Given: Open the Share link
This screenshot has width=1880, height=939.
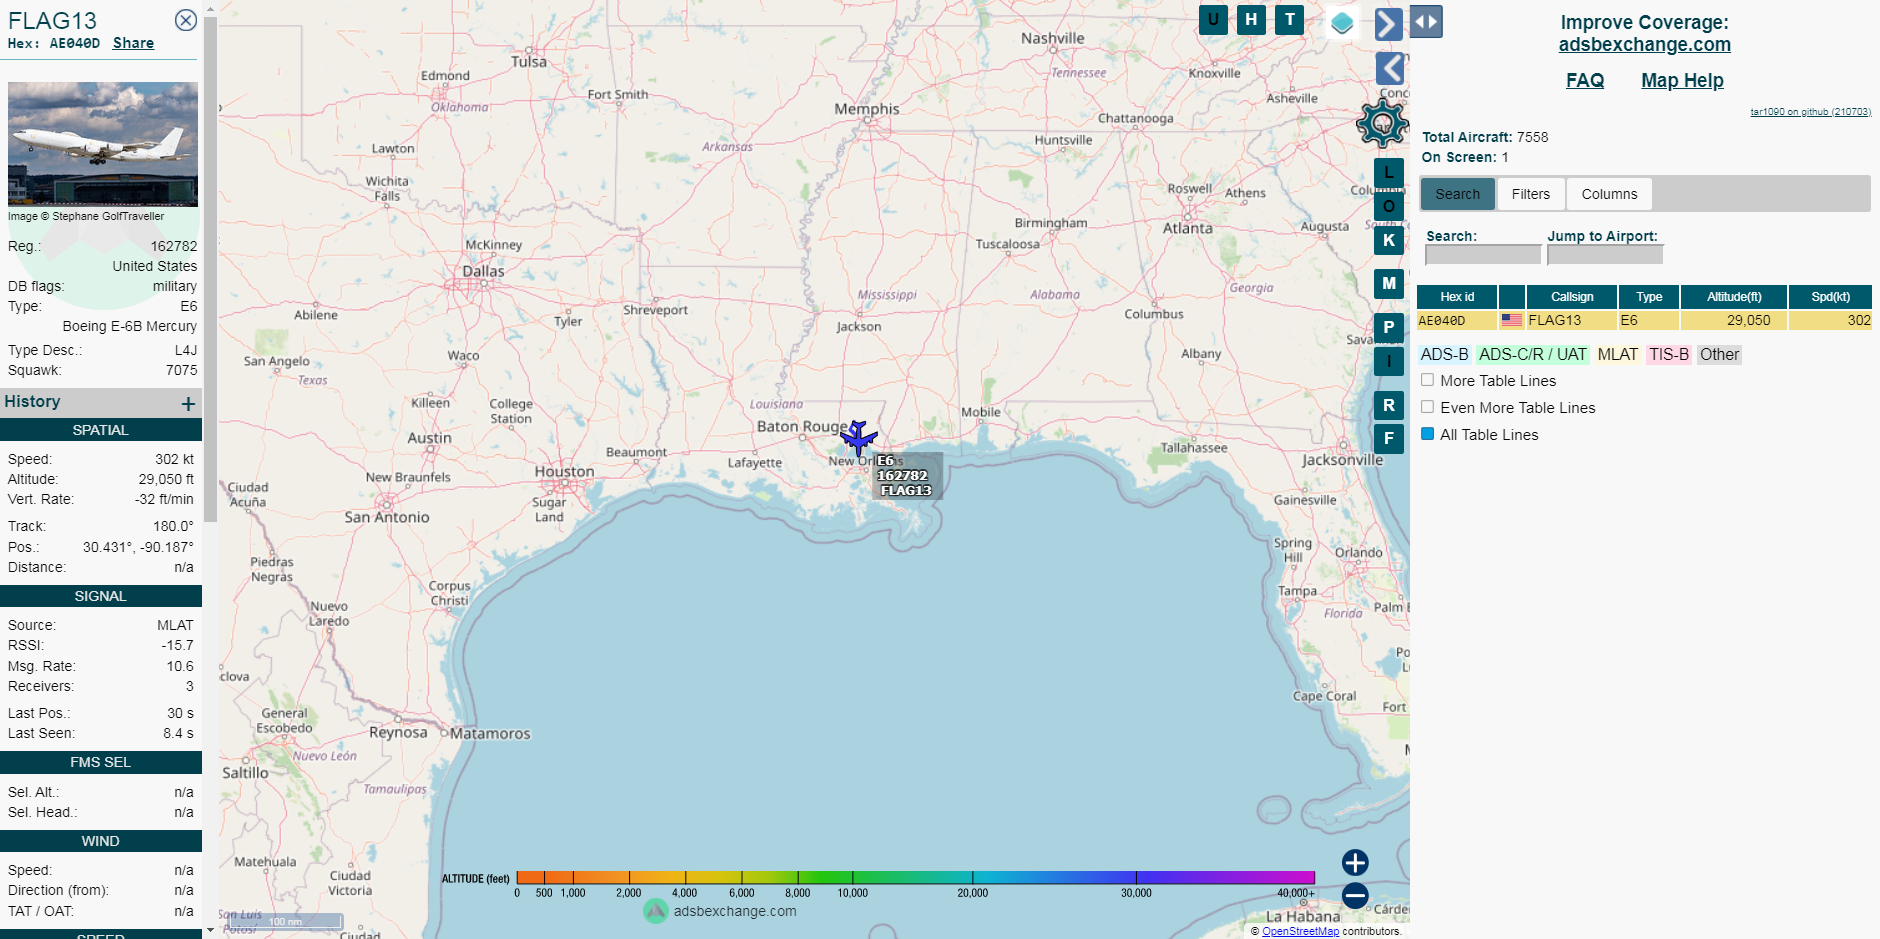Looking at the screenshot, I should pyautogui.click(x=133, y=43).
